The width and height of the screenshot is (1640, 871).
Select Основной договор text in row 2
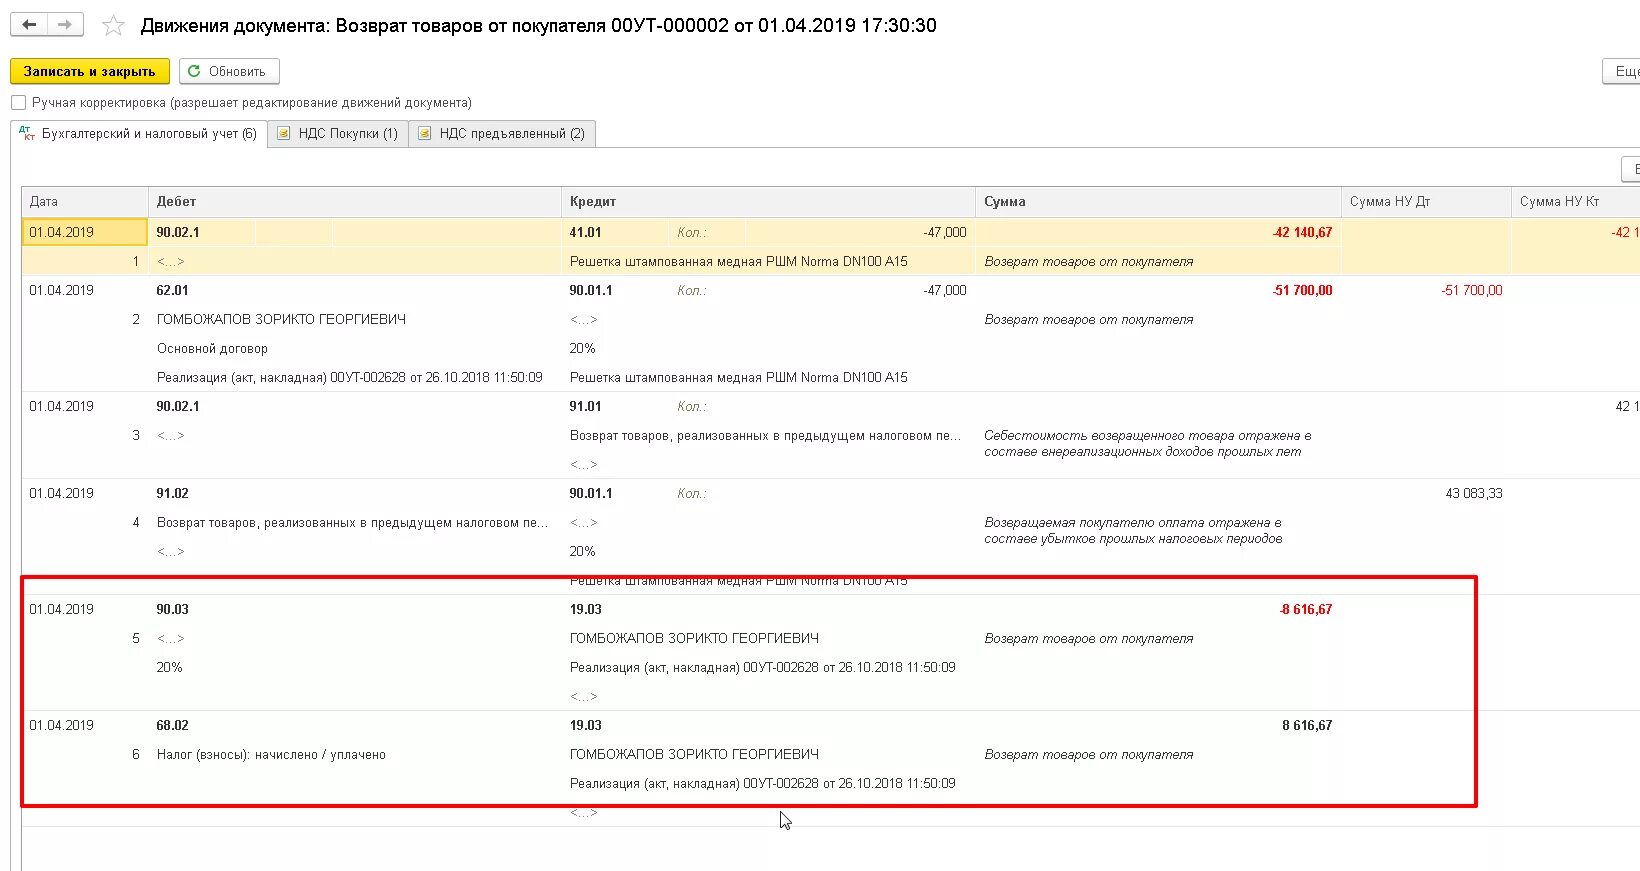pyautogui.click(x=212, y=348)
